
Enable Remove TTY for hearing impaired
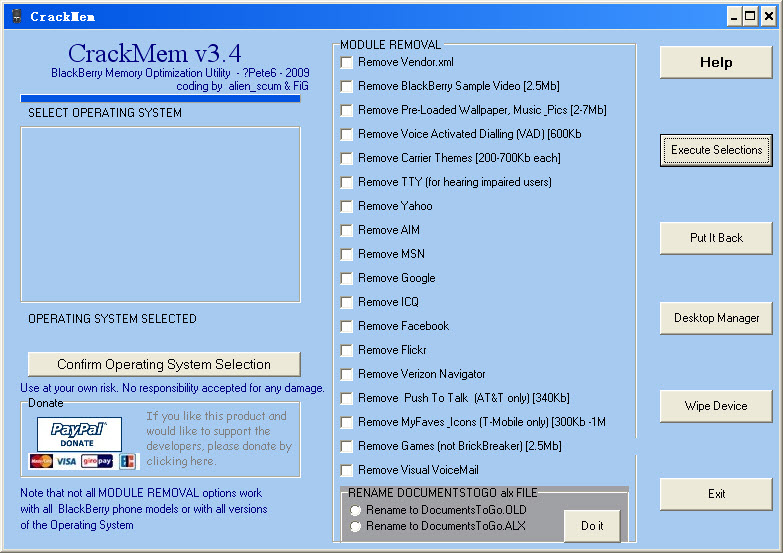tap(346, 182)
